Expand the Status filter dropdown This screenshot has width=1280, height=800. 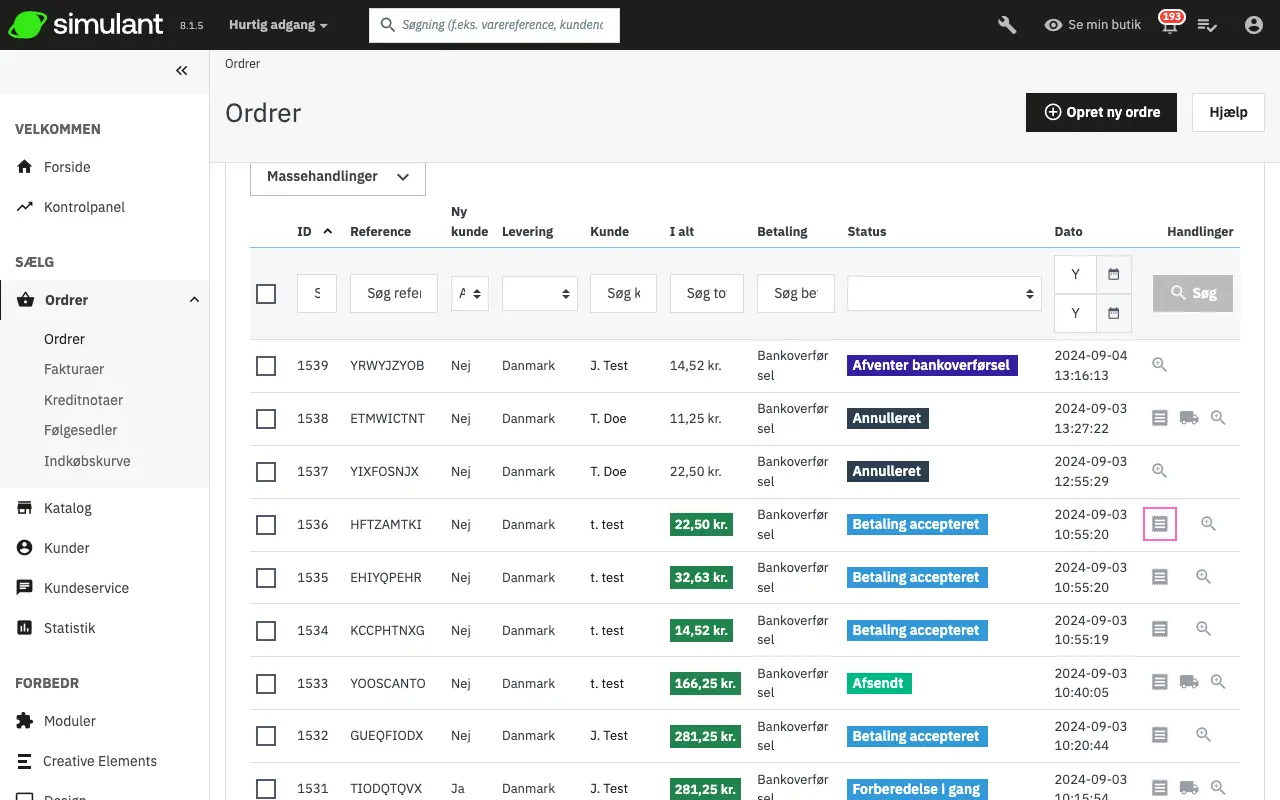pos(944,294)
